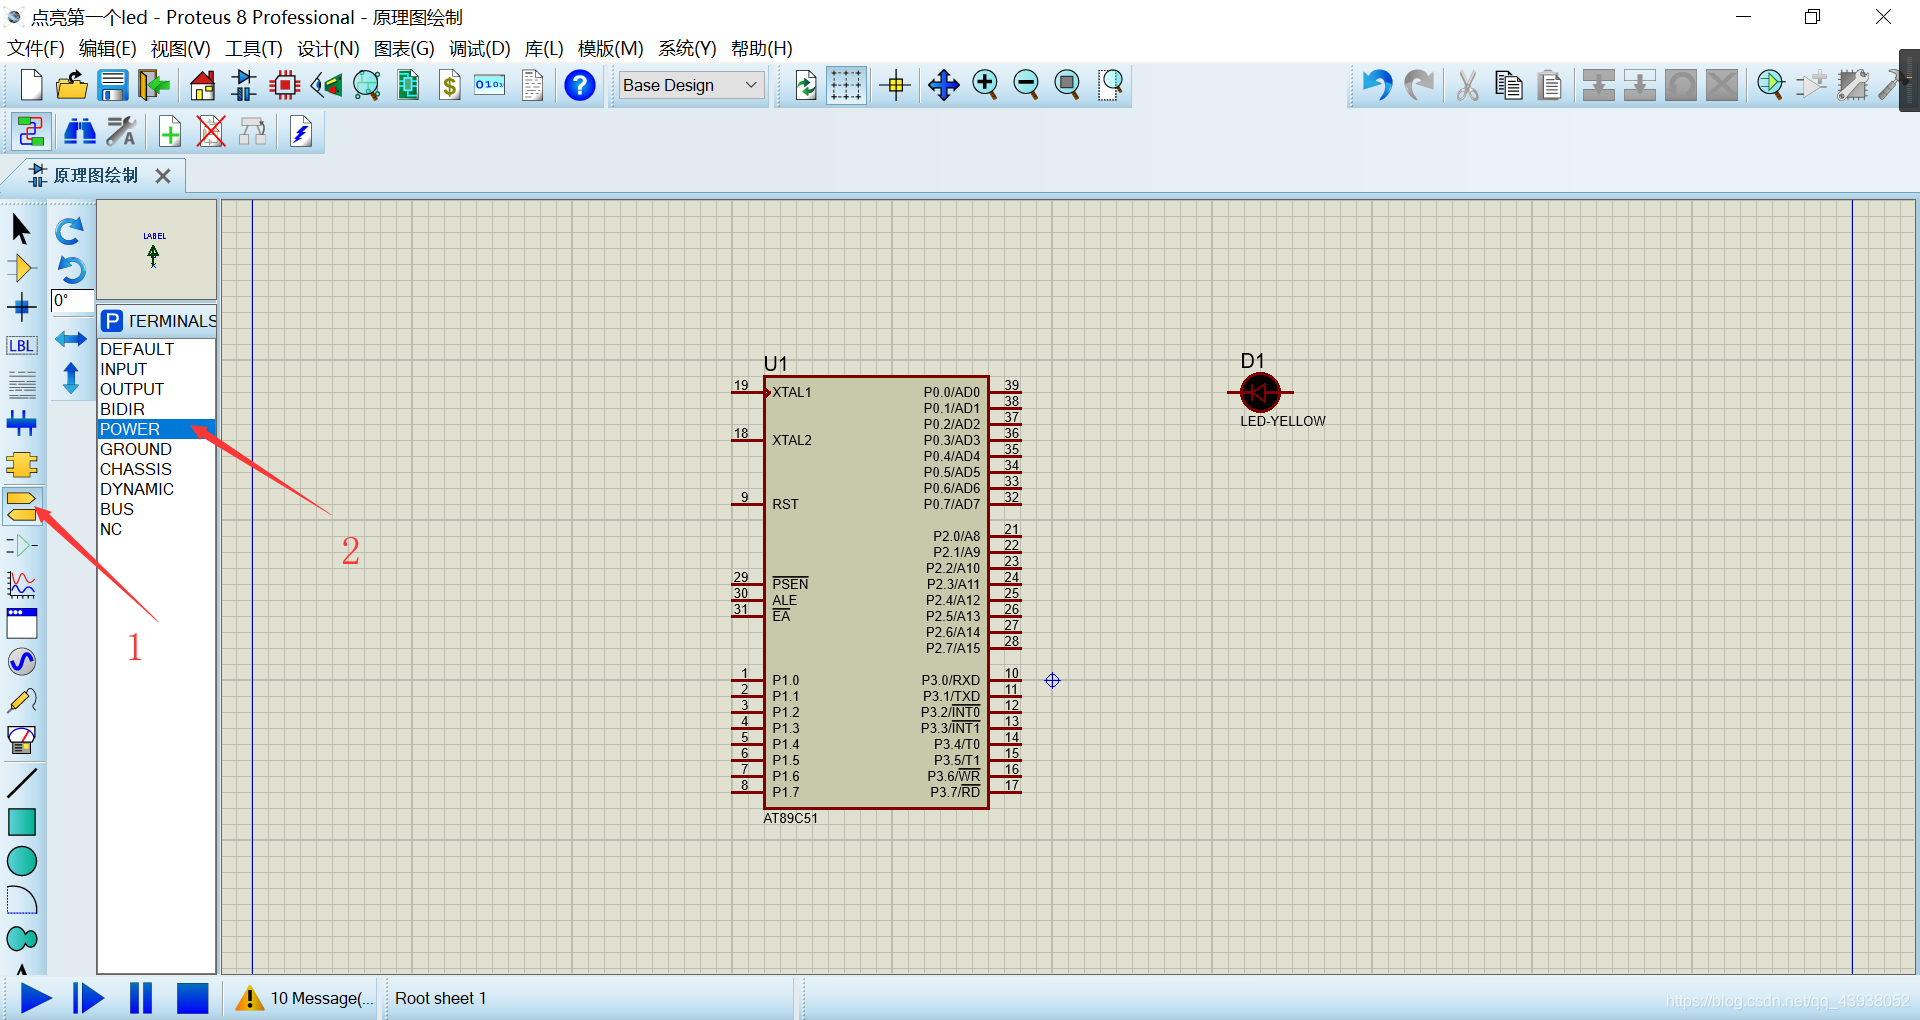Screen dimensions: 1920x1020
Task: Stop the simulation
Action: pos(192,998)
